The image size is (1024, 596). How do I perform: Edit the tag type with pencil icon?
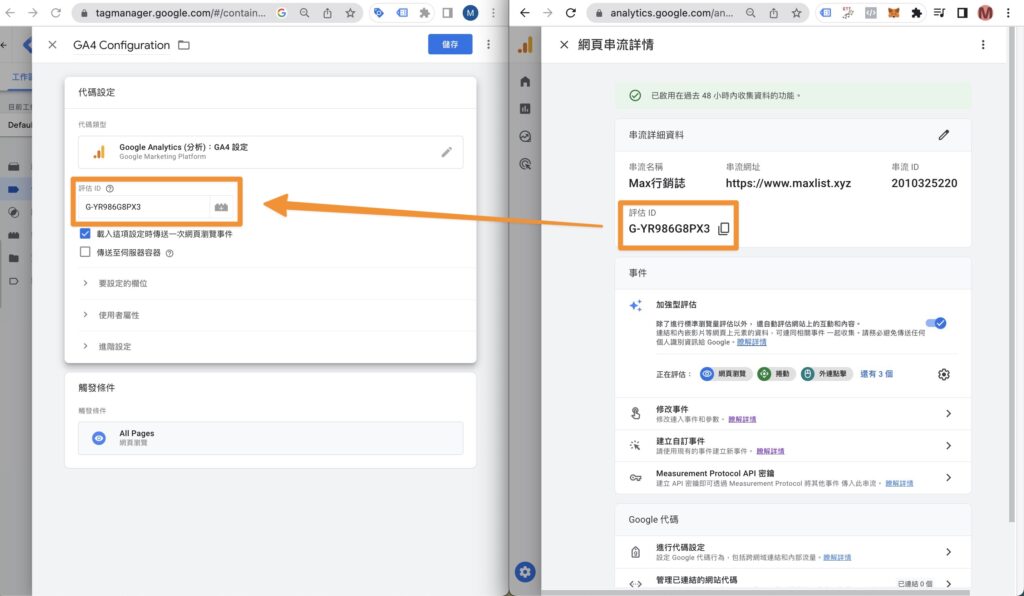click(x=447, y=152)
